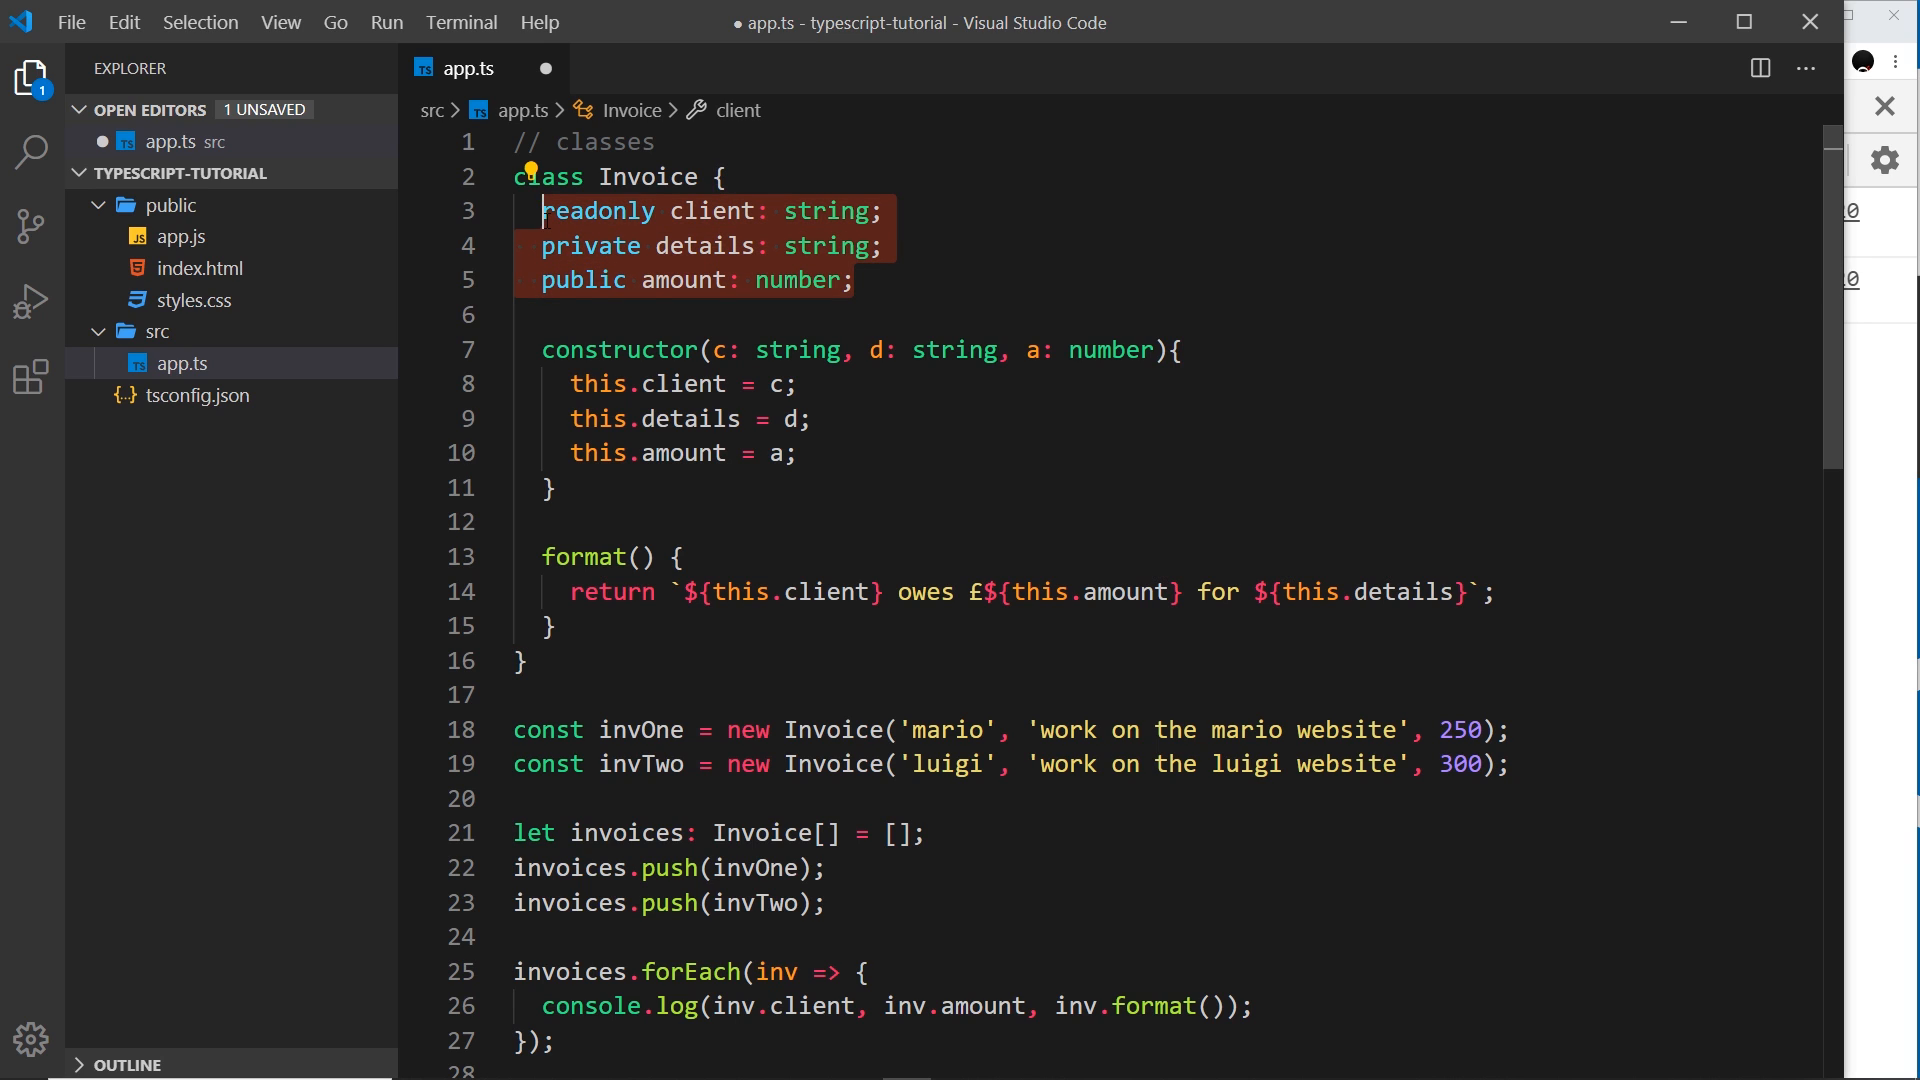Viewport: 1920px width, 1080px height.
Task: Open the Run menu
Action: coord(387,22)
